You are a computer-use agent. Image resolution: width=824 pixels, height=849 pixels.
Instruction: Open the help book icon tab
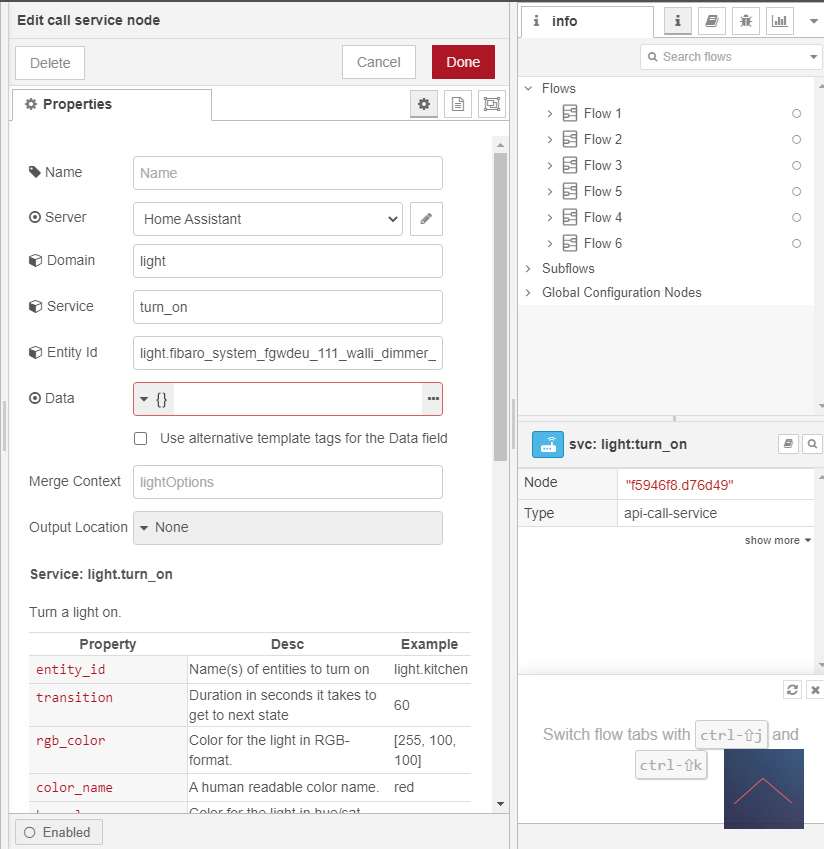[711, 20]
